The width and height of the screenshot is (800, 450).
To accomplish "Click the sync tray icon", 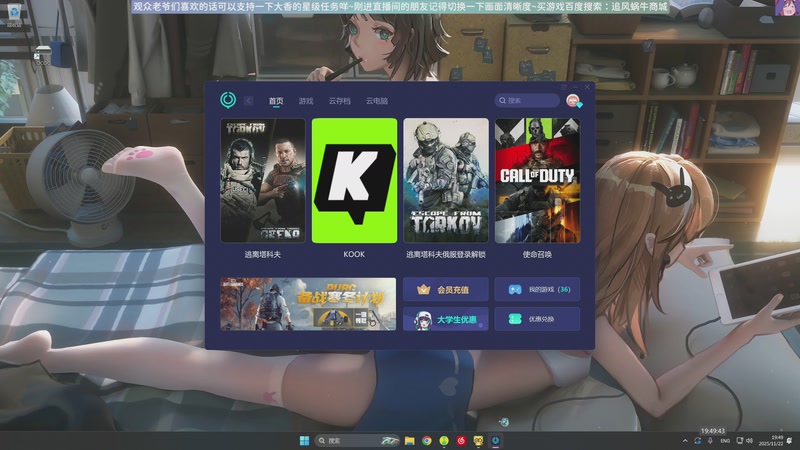I will [x=697, y=441].
